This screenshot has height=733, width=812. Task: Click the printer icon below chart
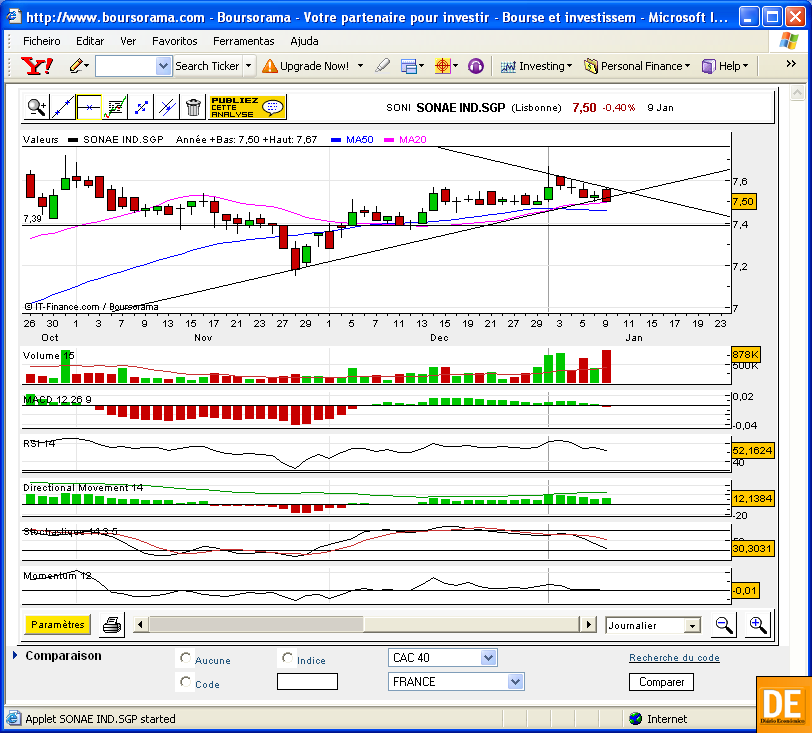[112, 625]
